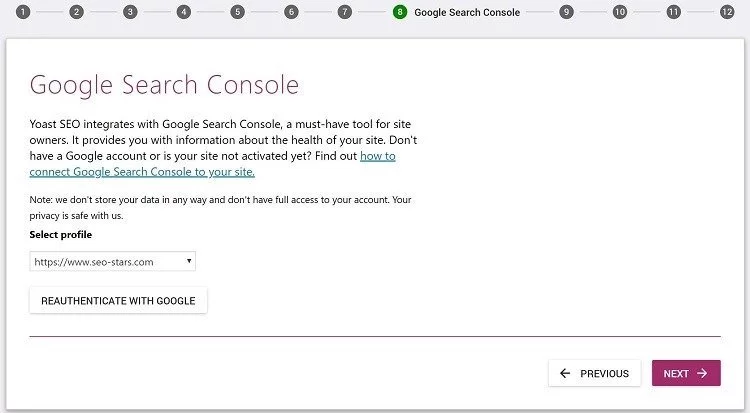Click dropdown arrow beside seo-stars.com URL
750x413 pixels.
pos(188,262)
